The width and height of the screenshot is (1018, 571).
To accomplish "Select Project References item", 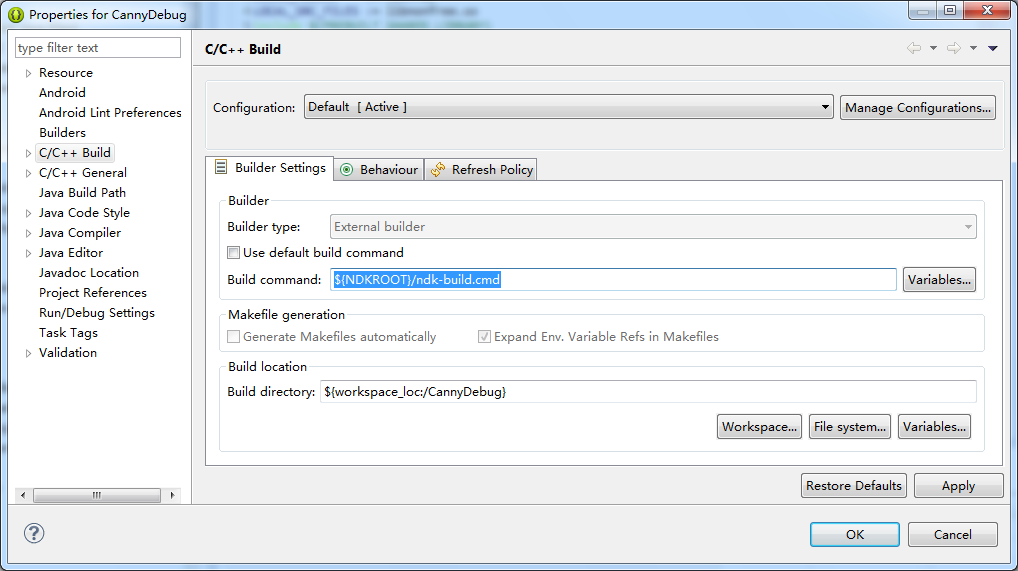I will pyautogui.click(x=93, y=293).
